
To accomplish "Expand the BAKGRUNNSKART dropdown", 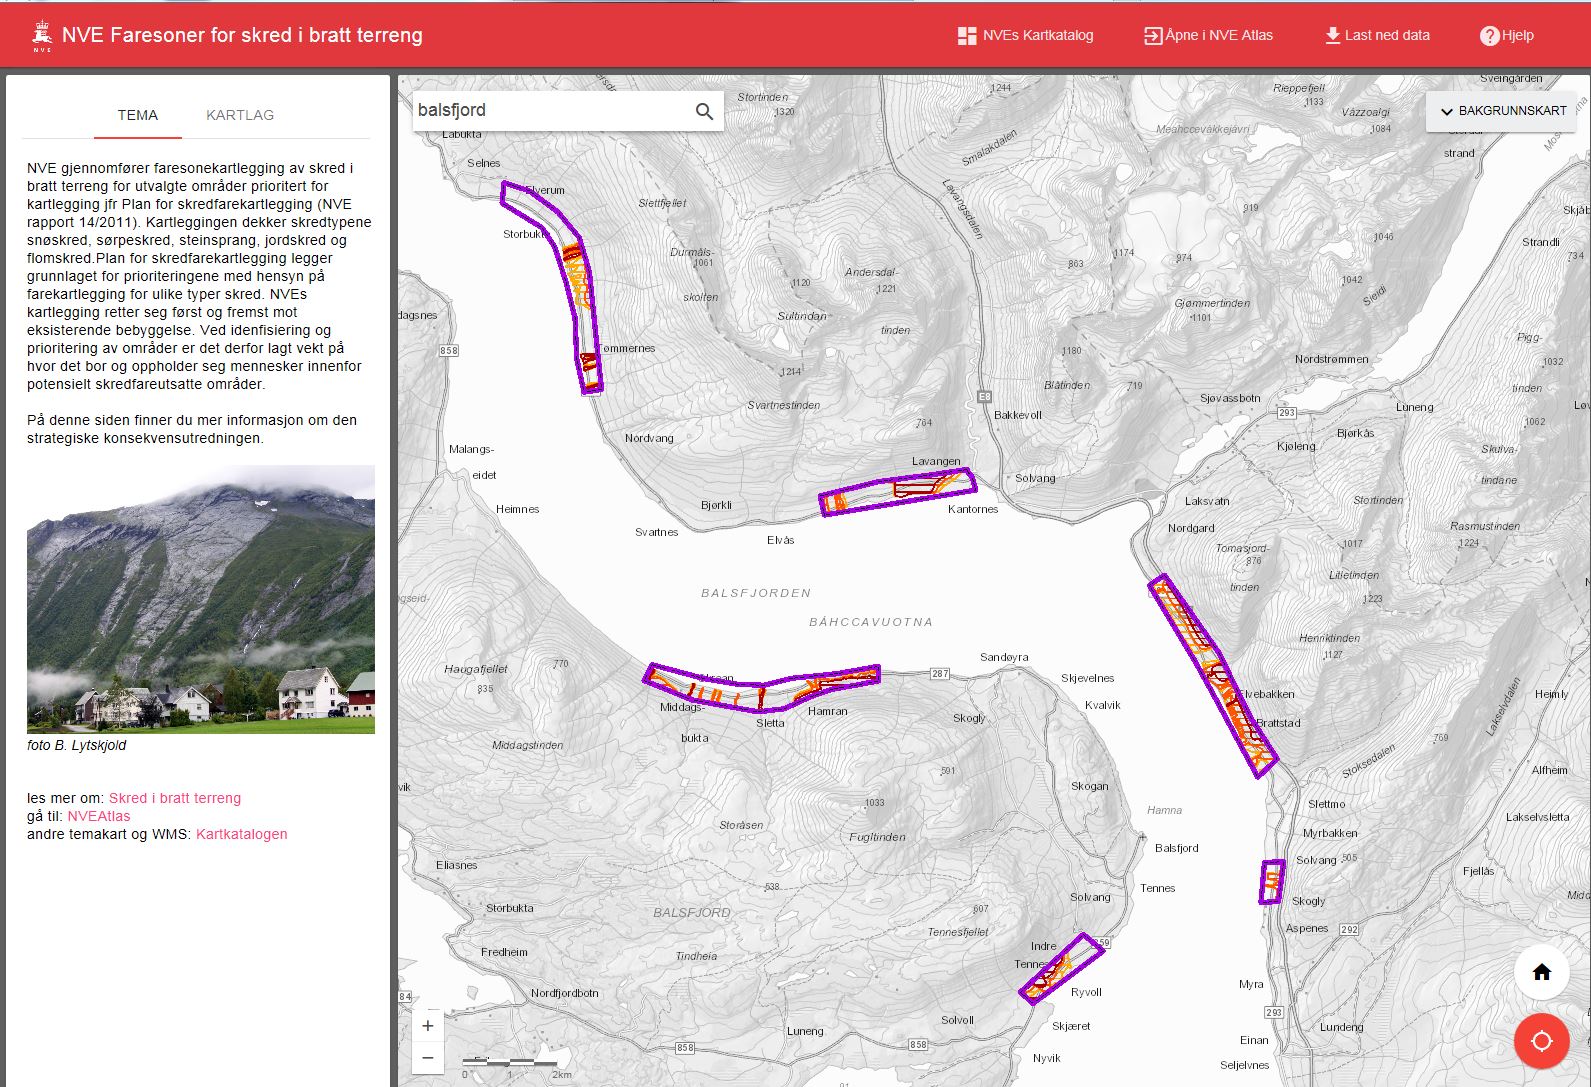I will pos(1503,111).
